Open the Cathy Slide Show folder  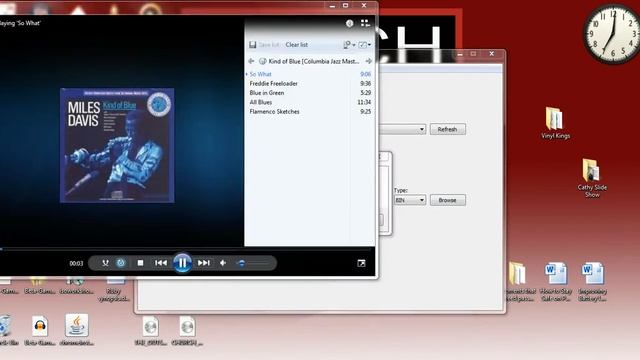(592, 178)
